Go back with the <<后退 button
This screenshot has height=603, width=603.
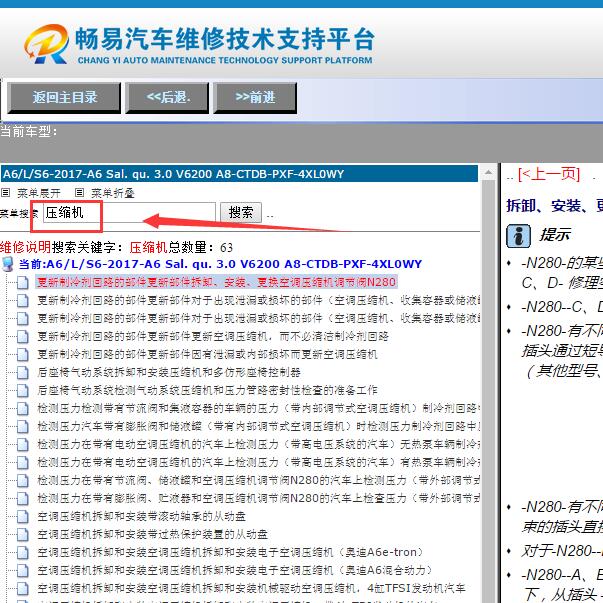click(167, 97)
